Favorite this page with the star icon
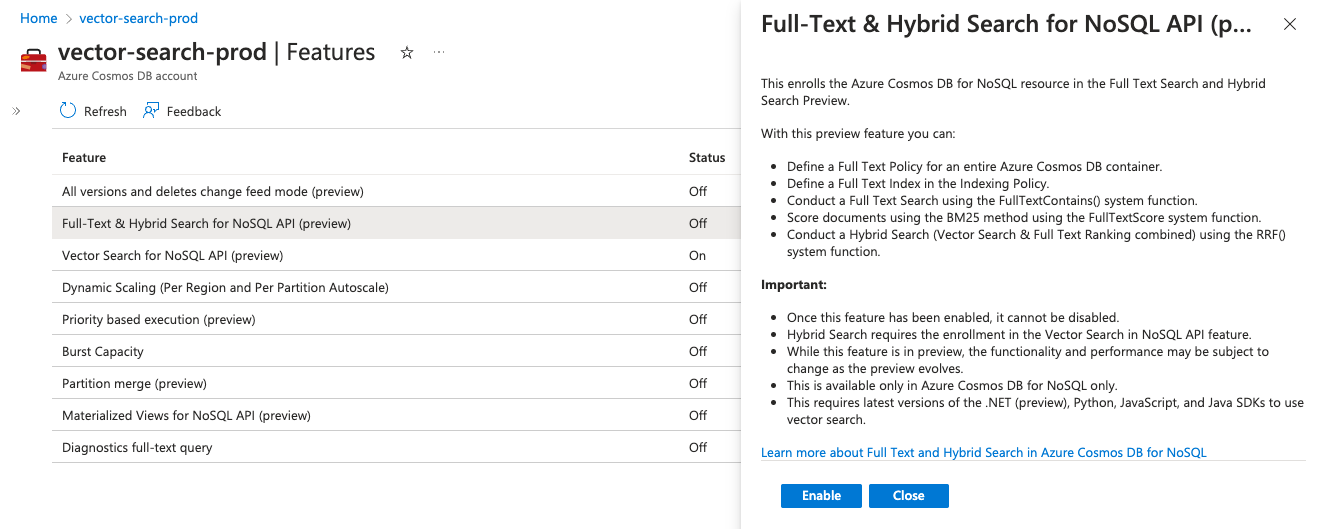1323x529 pixels. (407, 53)
